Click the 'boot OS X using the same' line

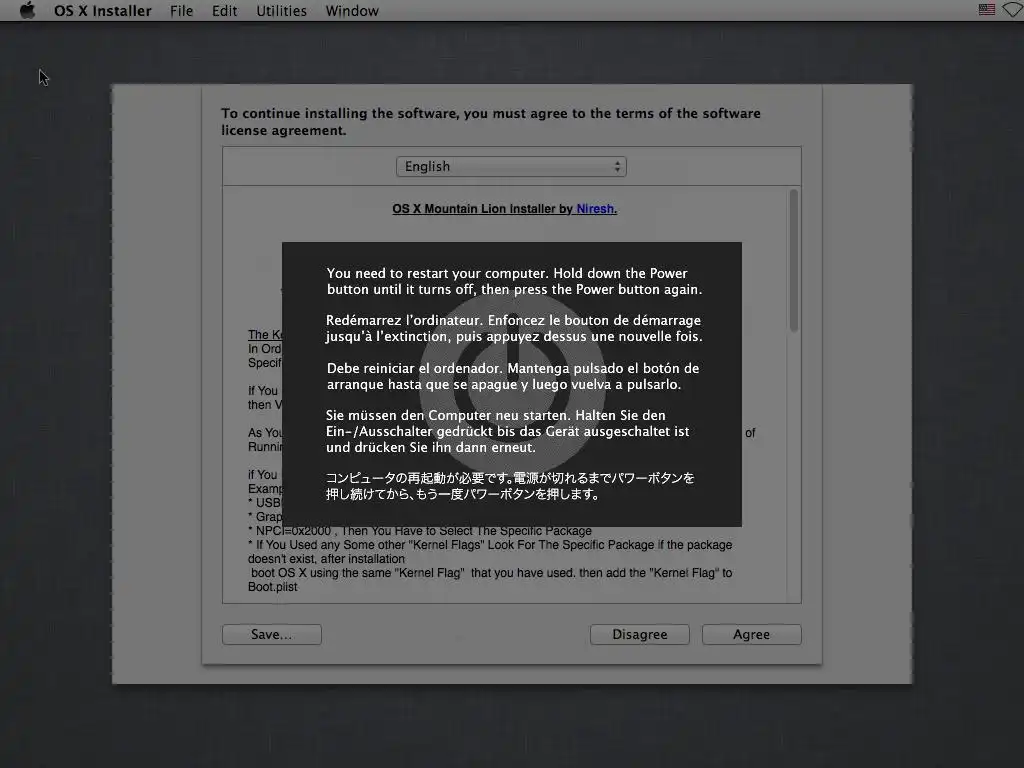pyautogui.click(x=491, y=573)
